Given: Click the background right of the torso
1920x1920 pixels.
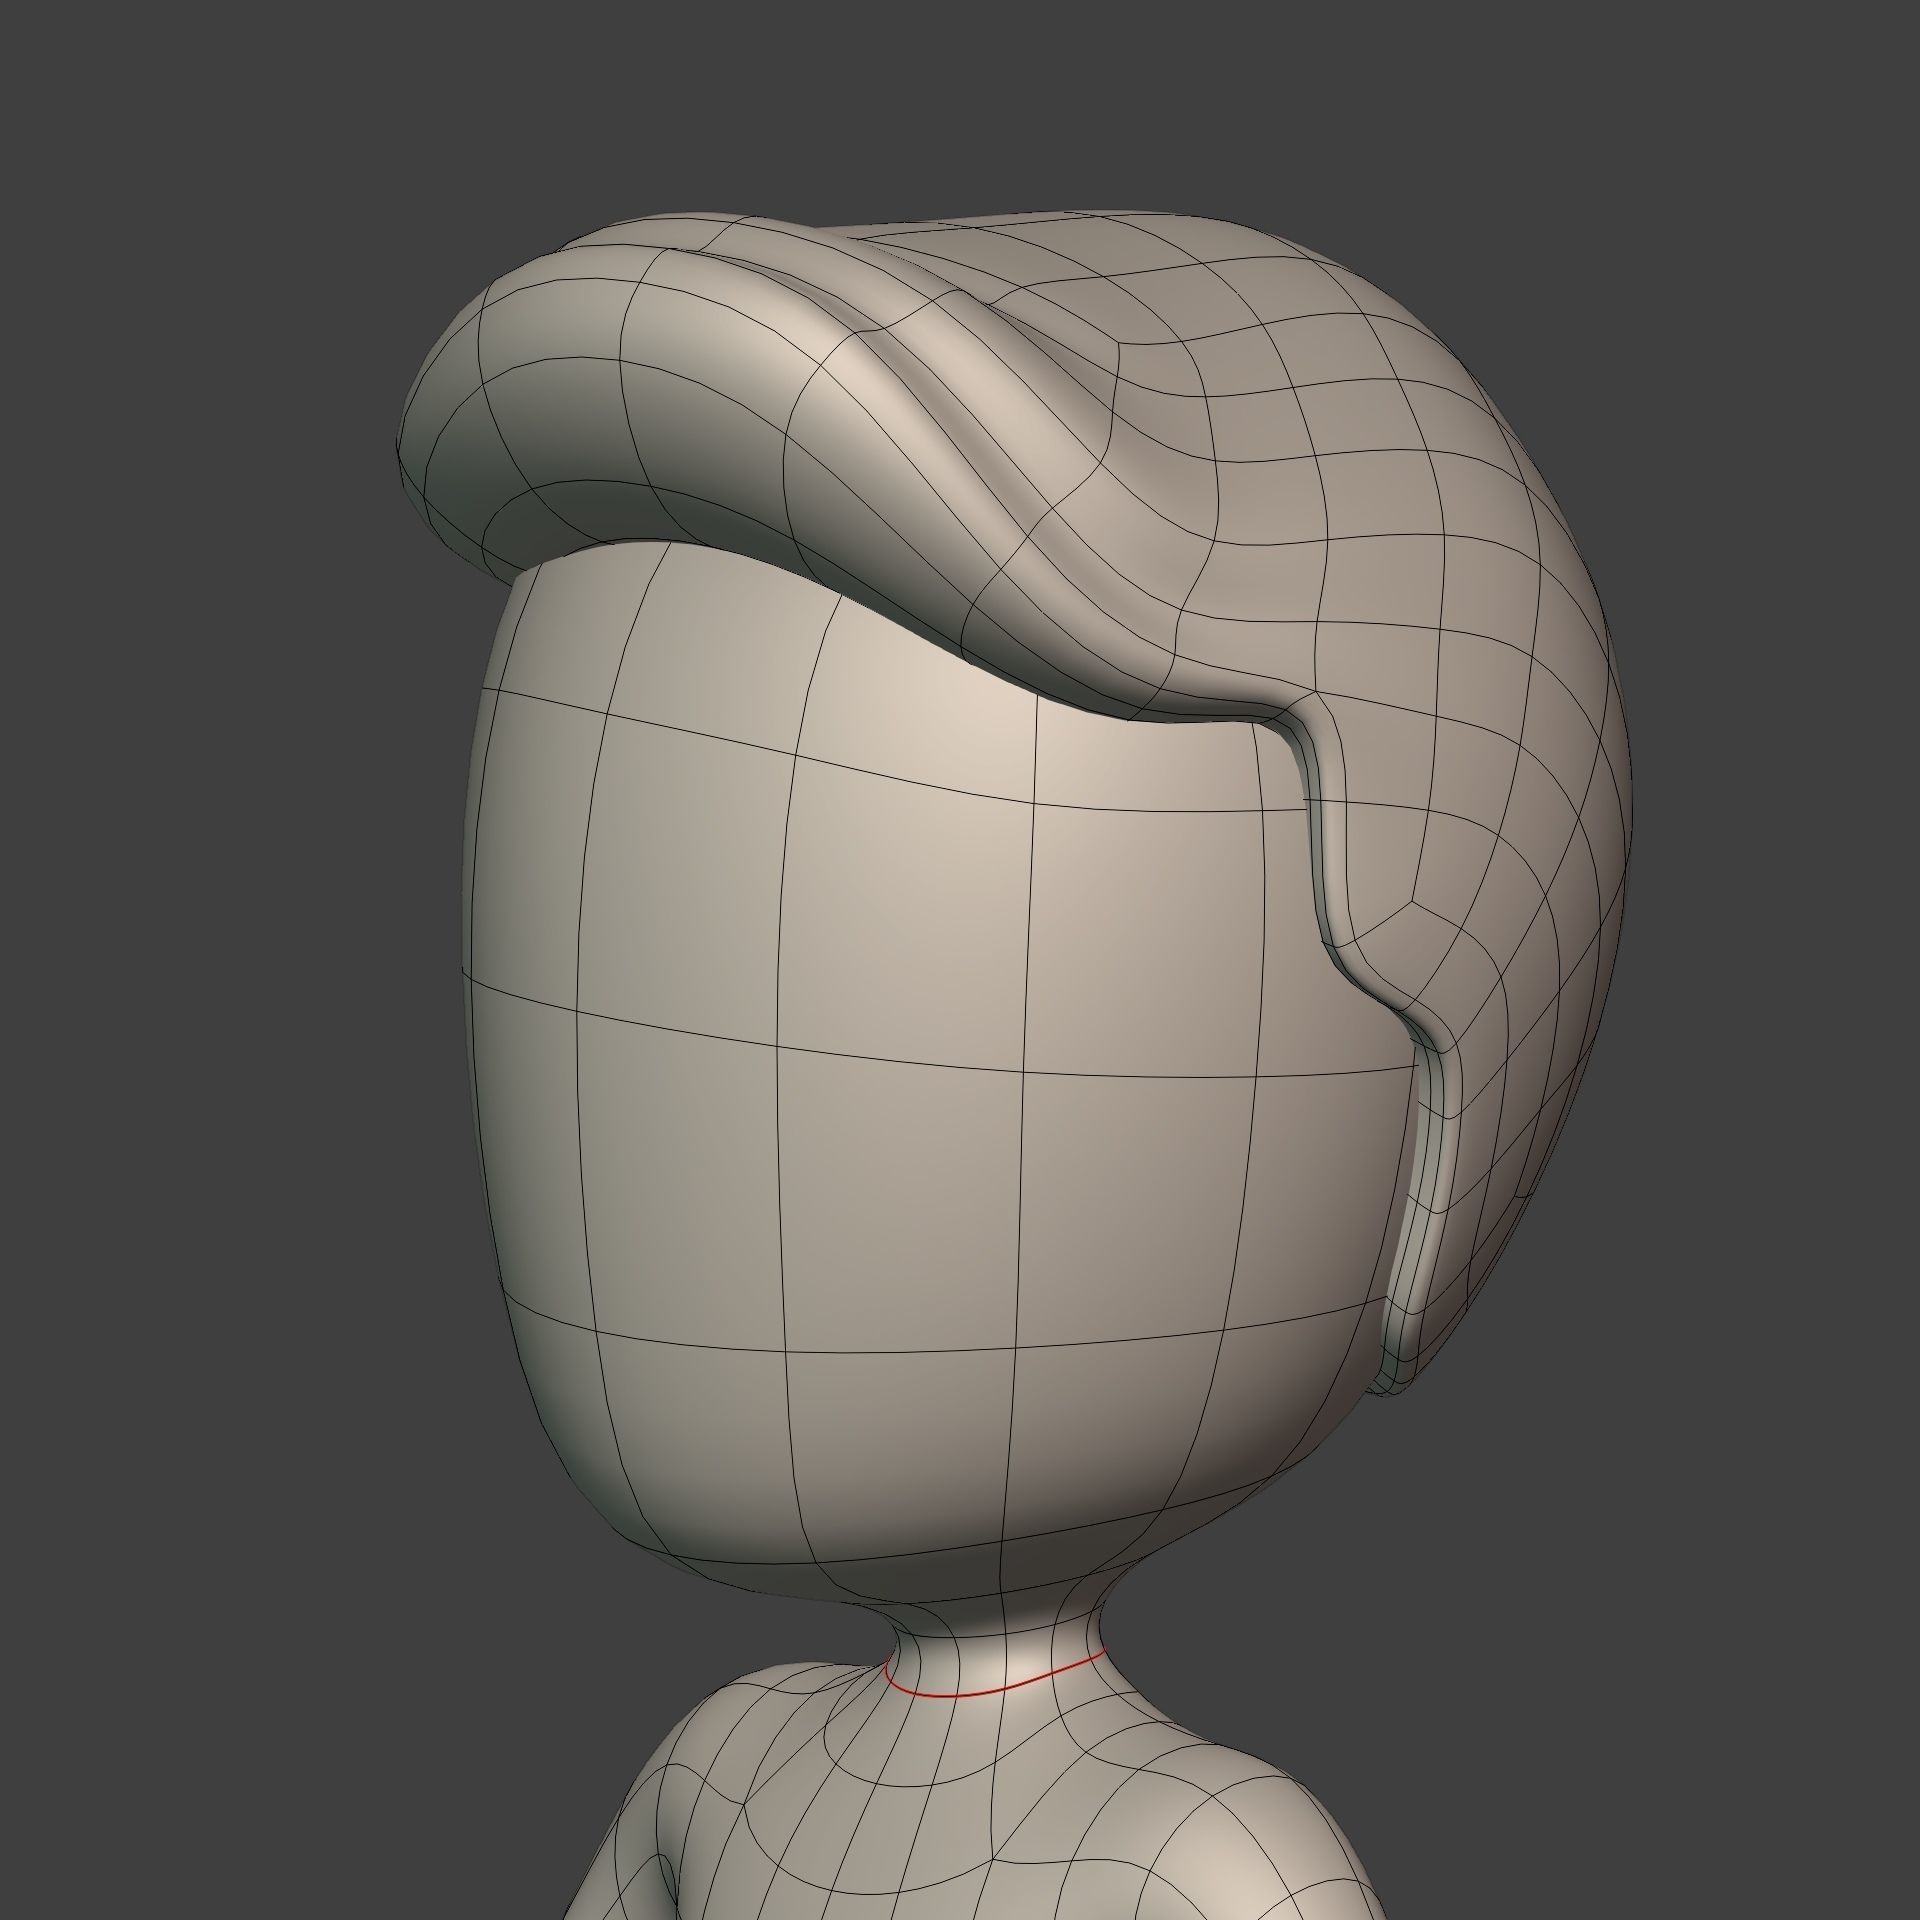Looking at the screenshot, I should tap(1650, 1750).
